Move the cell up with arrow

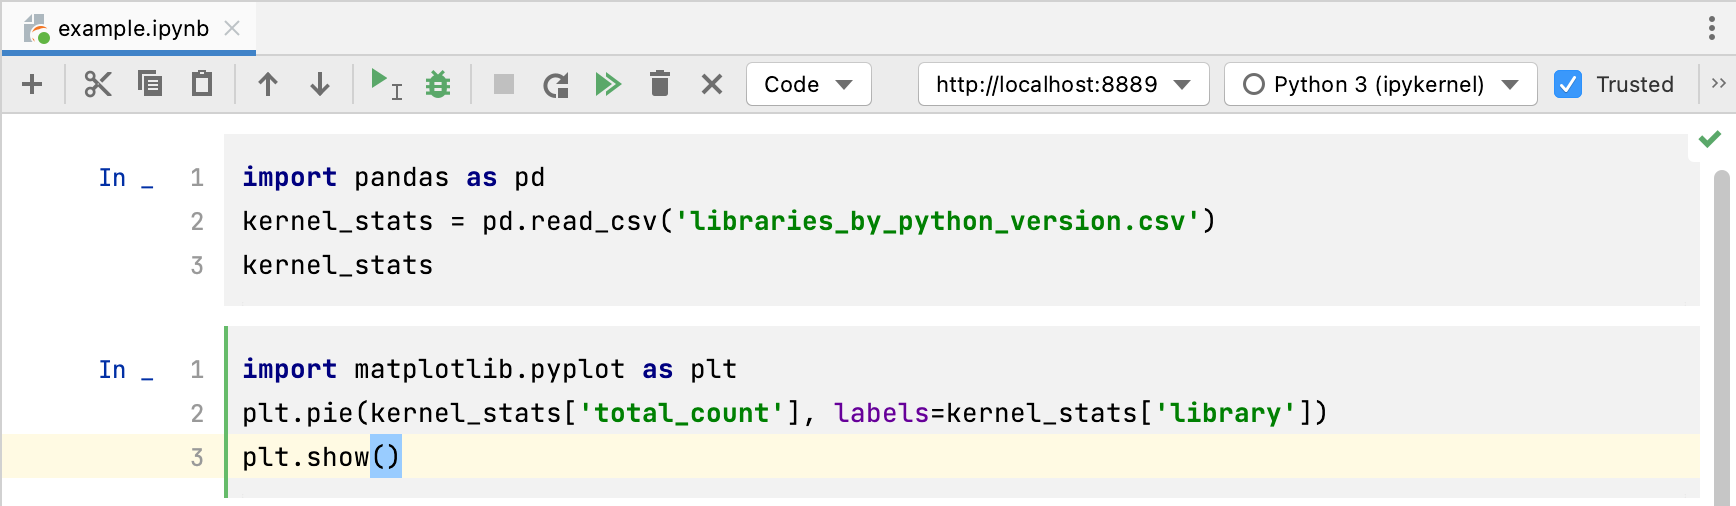point(268,84)
